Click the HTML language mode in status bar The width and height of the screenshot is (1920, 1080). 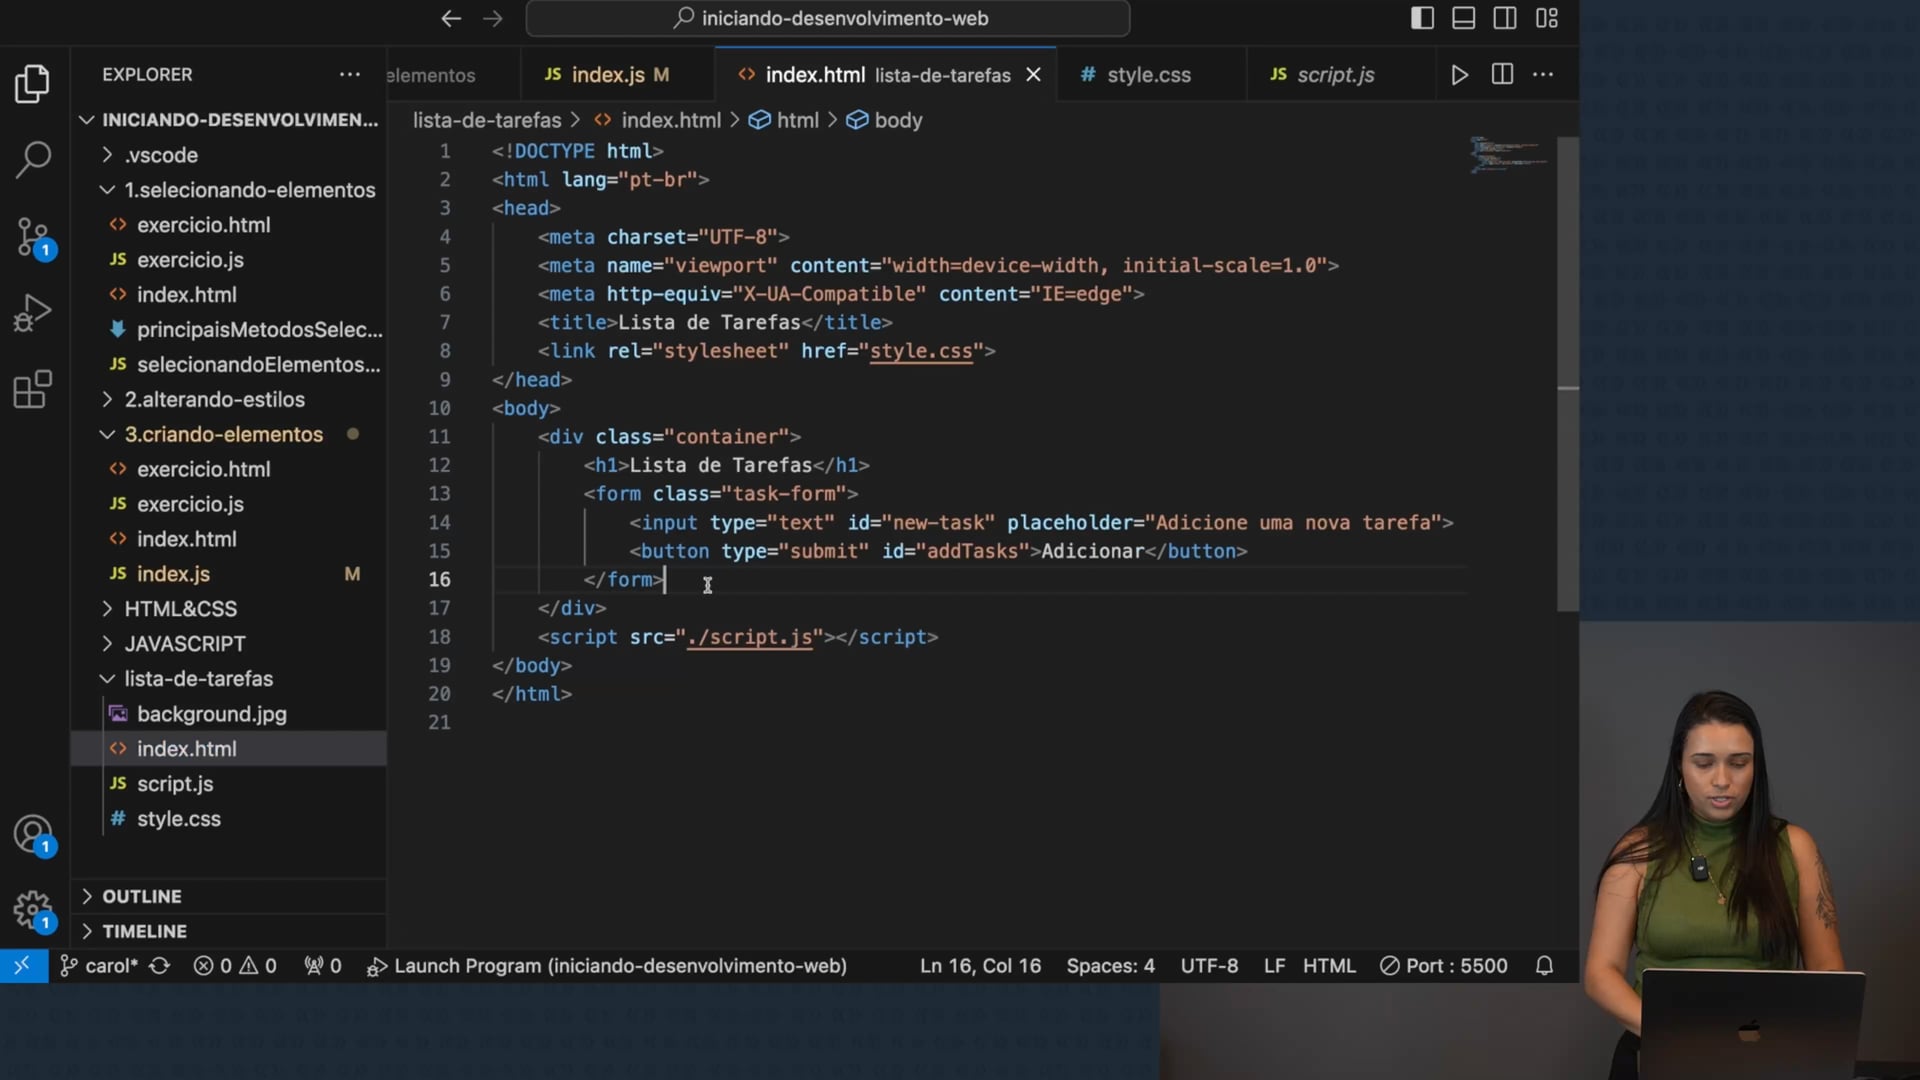pyautogui.click(x=1329, y=966)
